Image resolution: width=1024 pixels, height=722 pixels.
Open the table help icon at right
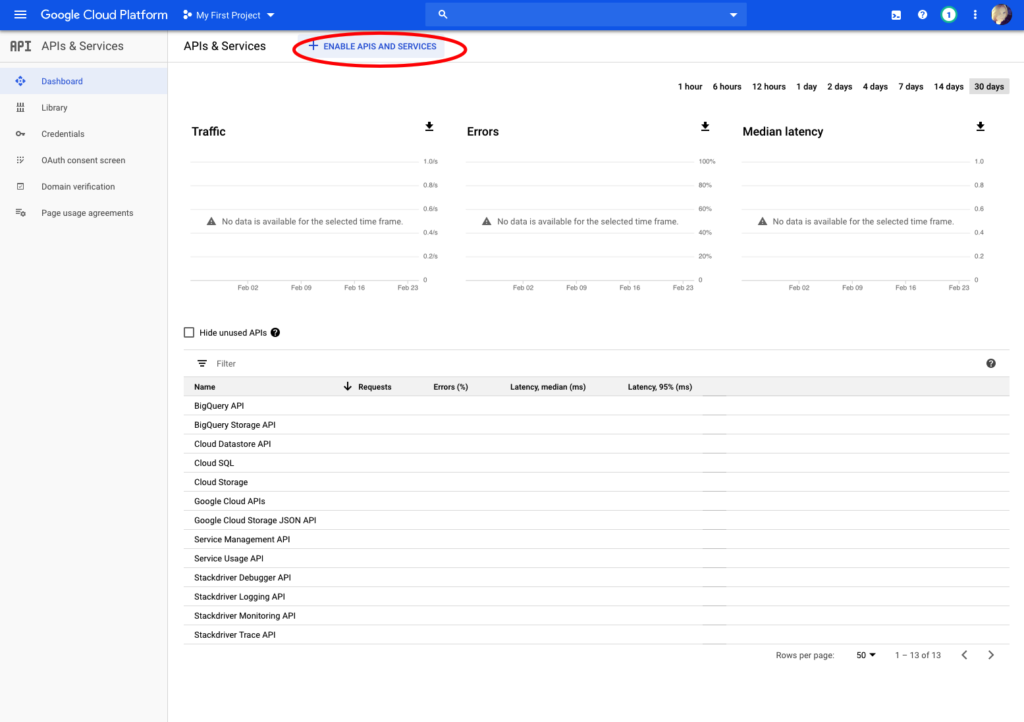[991, 364]
